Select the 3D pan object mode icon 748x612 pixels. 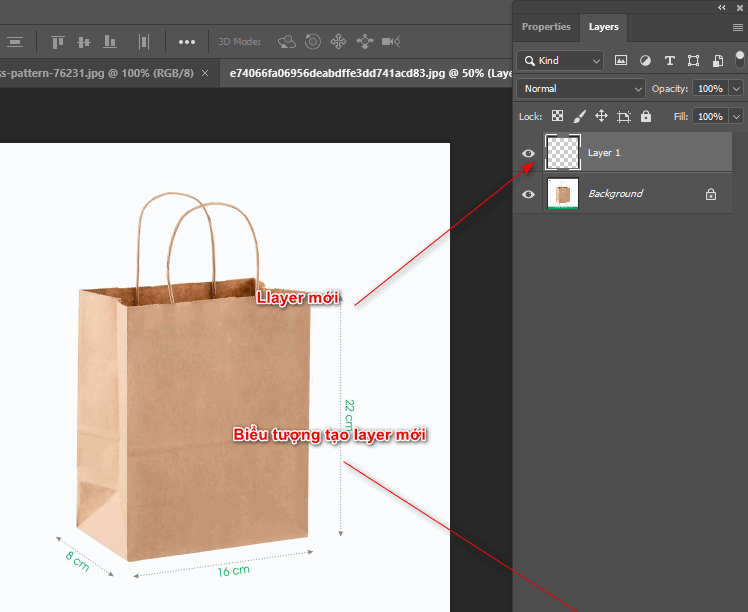click(x=338, y=41)
